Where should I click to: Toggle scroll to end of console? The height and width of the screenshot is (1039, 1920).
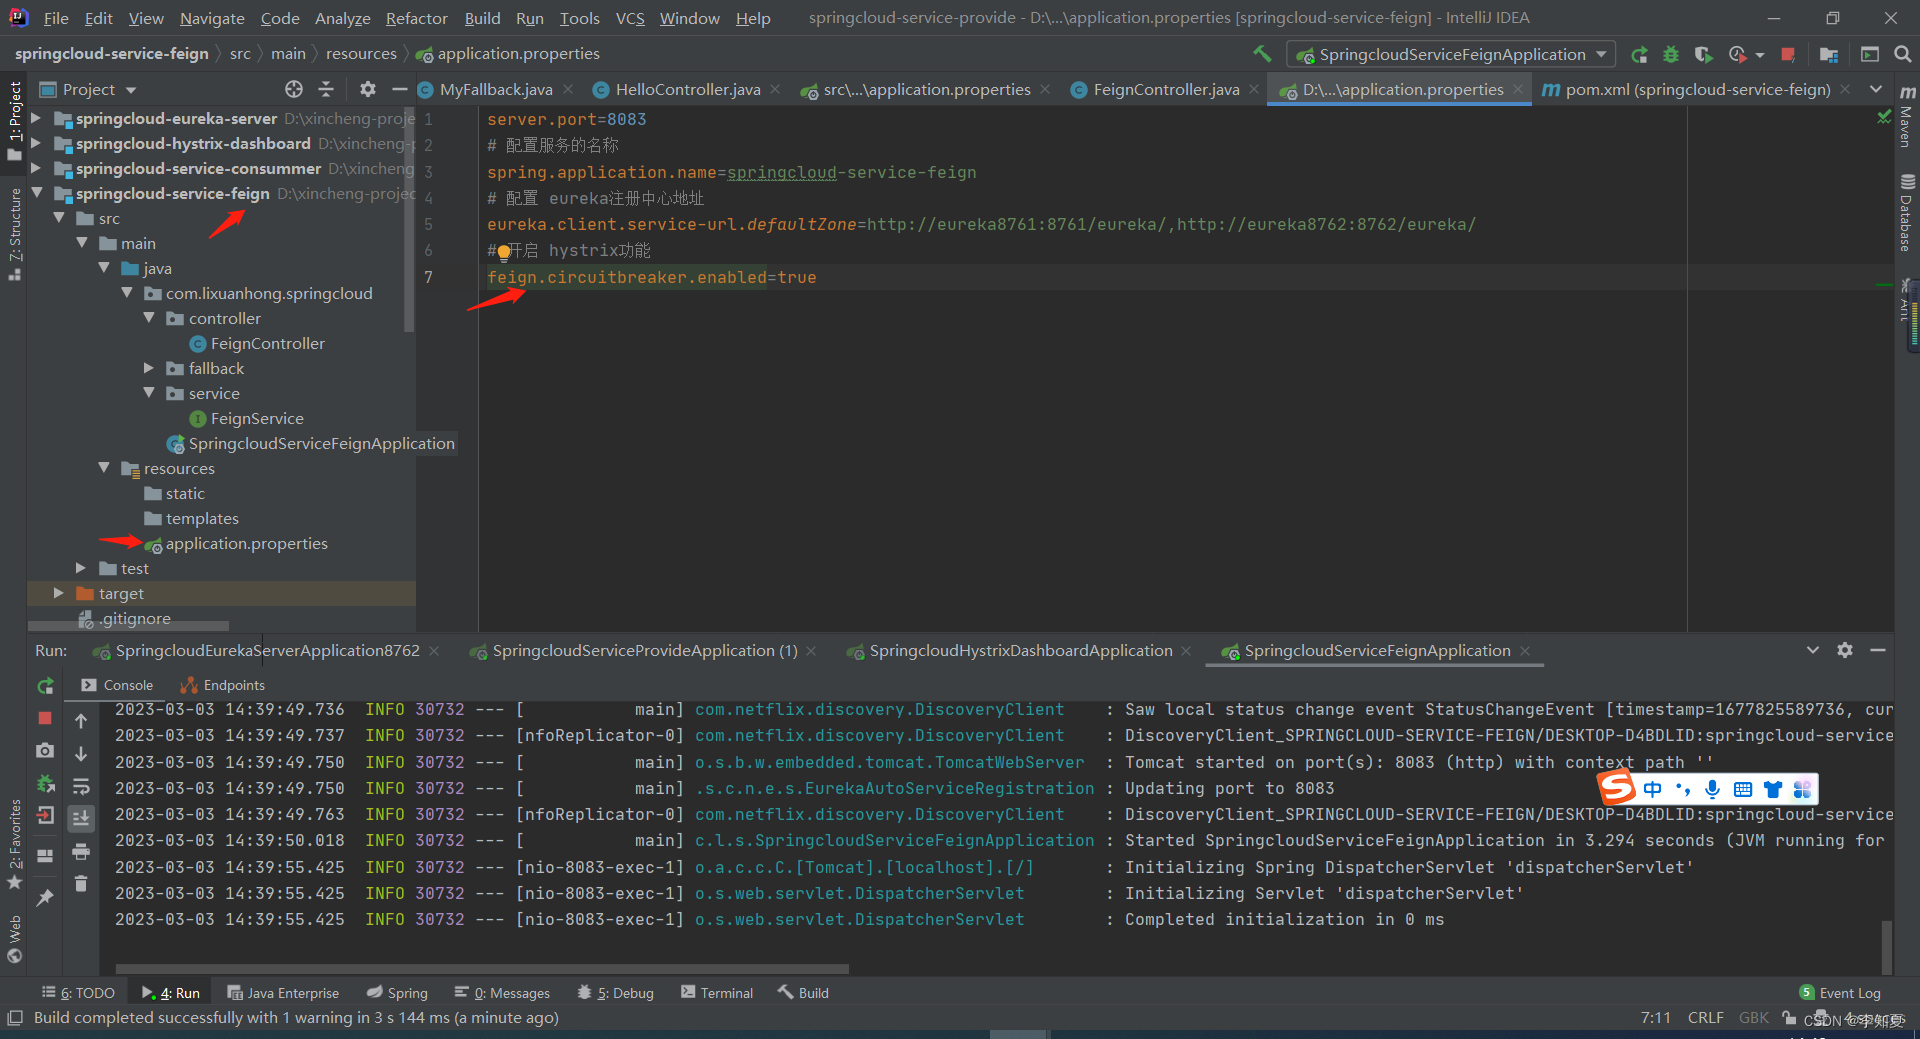[81, 818]
